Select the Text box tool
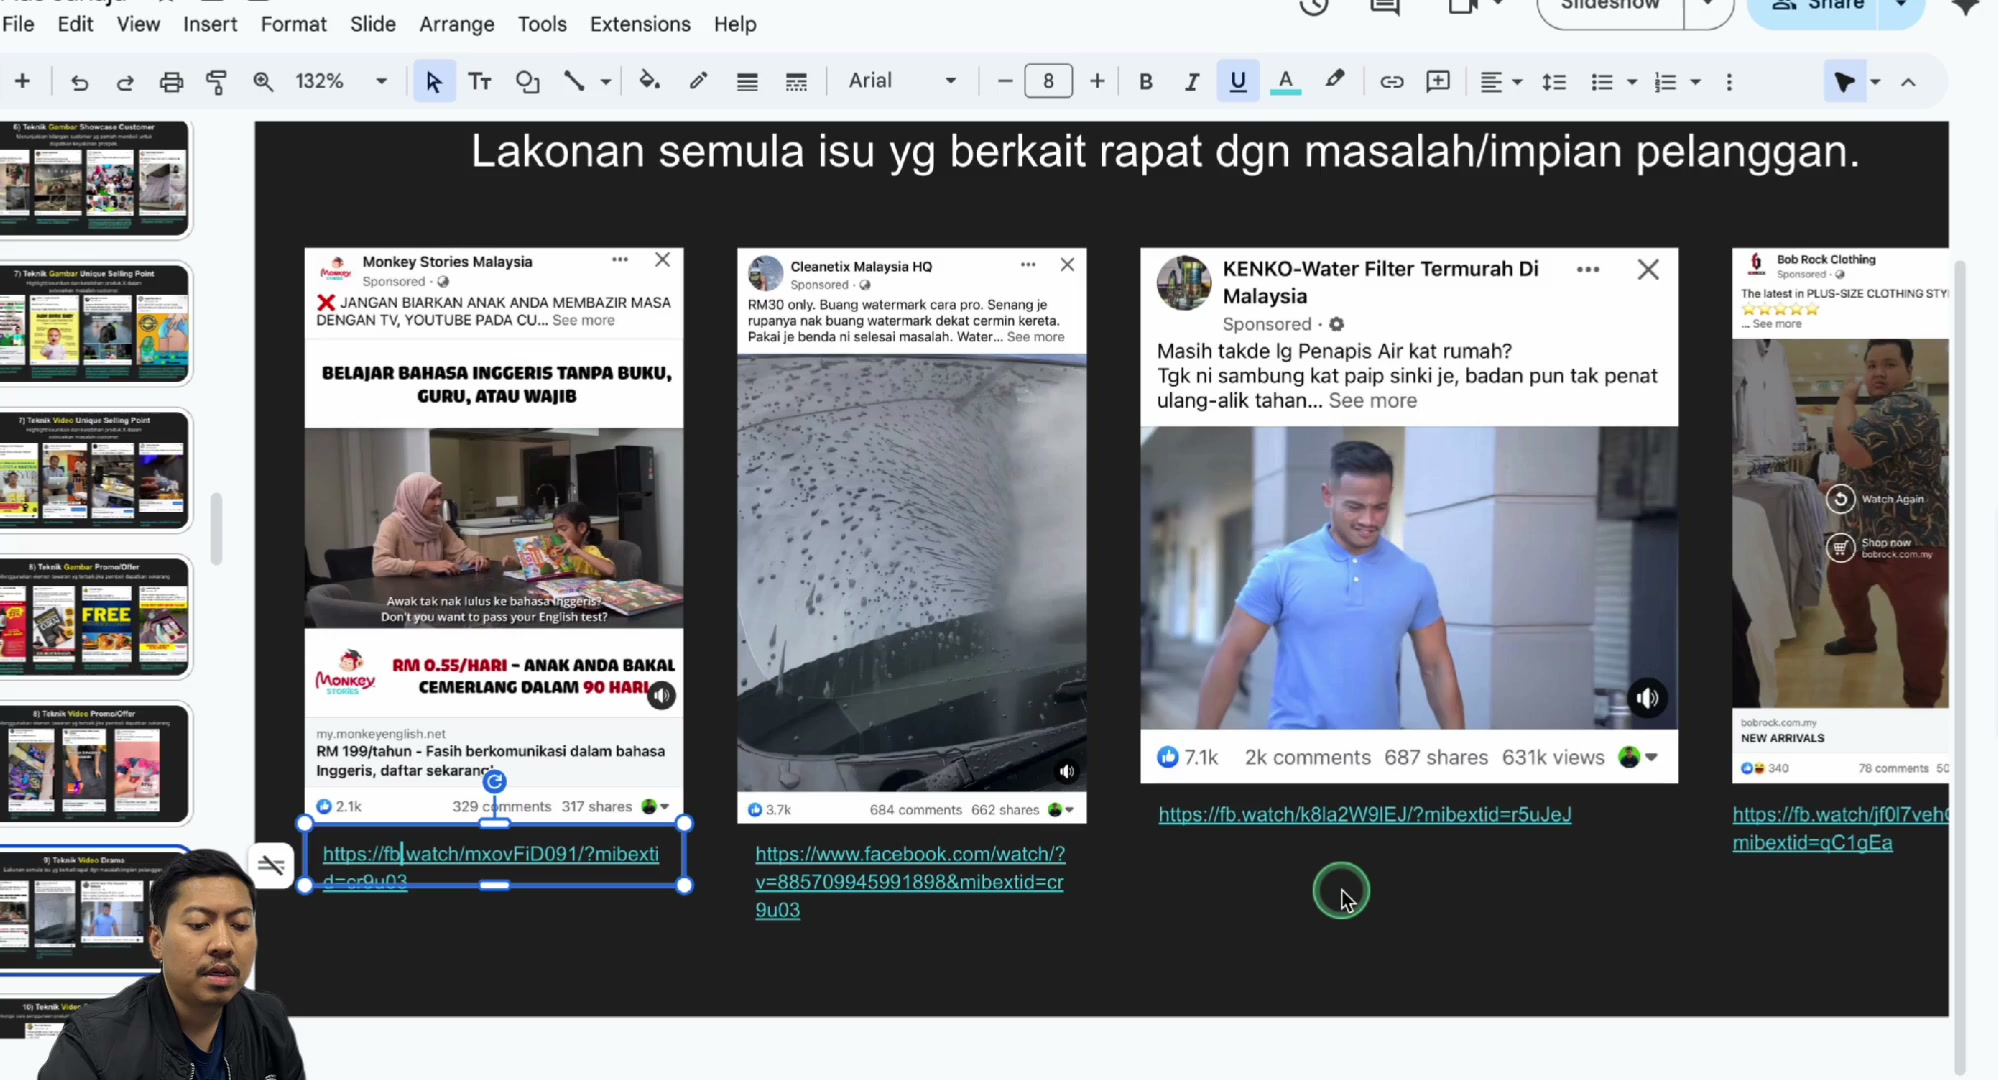This screenshot has height=1080, width=1998. pos(480,82)
